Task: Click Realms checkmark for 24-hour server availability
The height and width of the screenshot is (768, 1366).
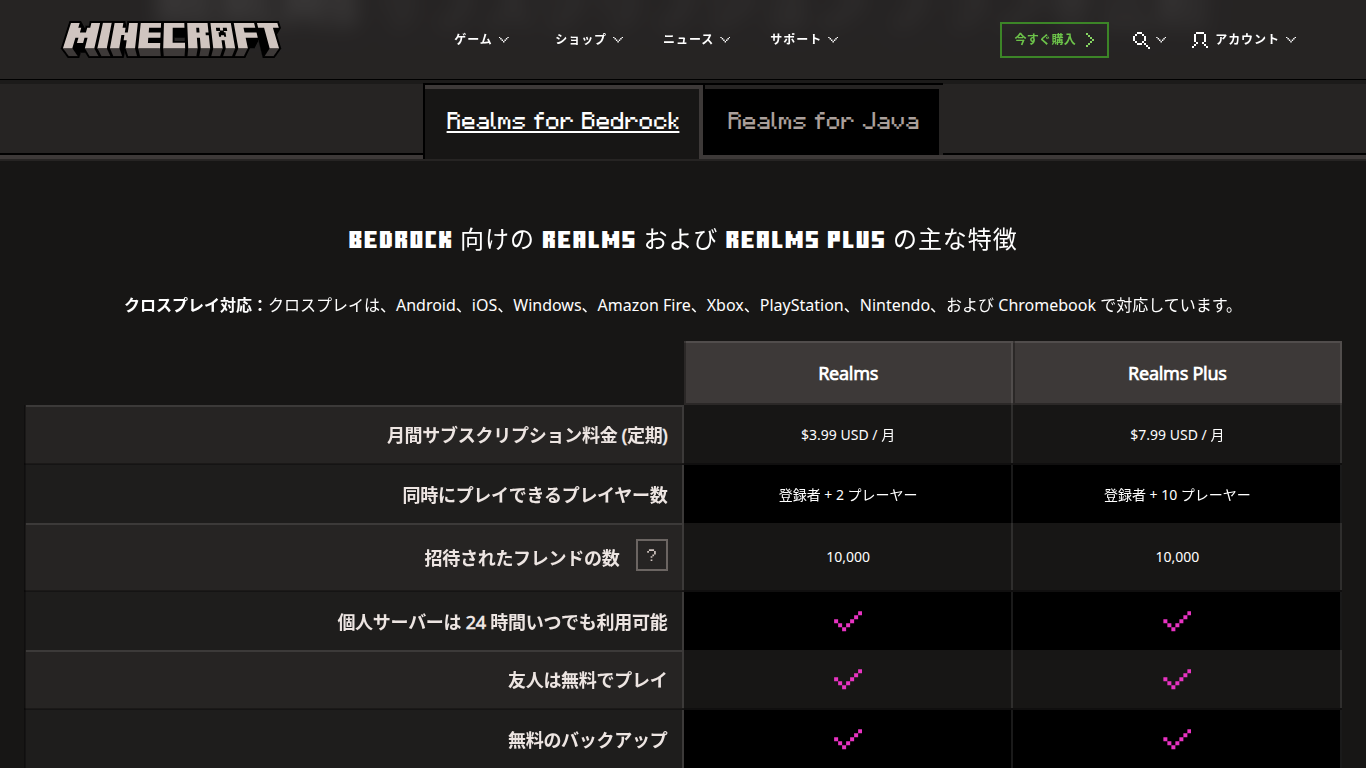Action: pyautogui.click(x=847, y=622)
